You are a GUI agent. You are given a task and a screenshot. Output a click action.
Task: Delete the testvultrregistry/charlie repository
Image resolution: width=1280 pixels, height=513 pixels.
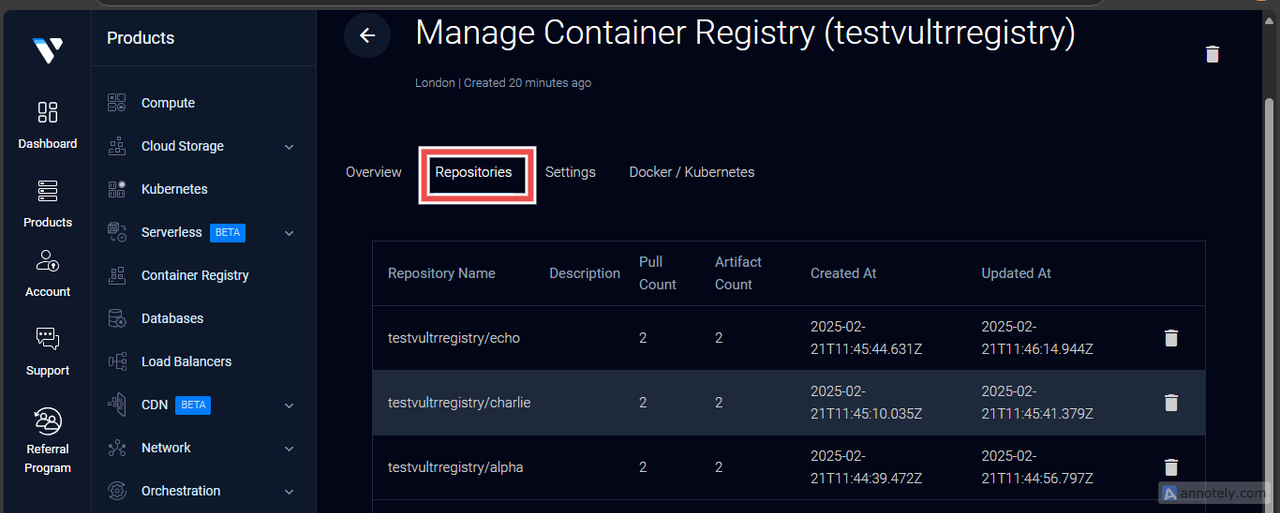pyautogui.click(x=1171, y=402)
